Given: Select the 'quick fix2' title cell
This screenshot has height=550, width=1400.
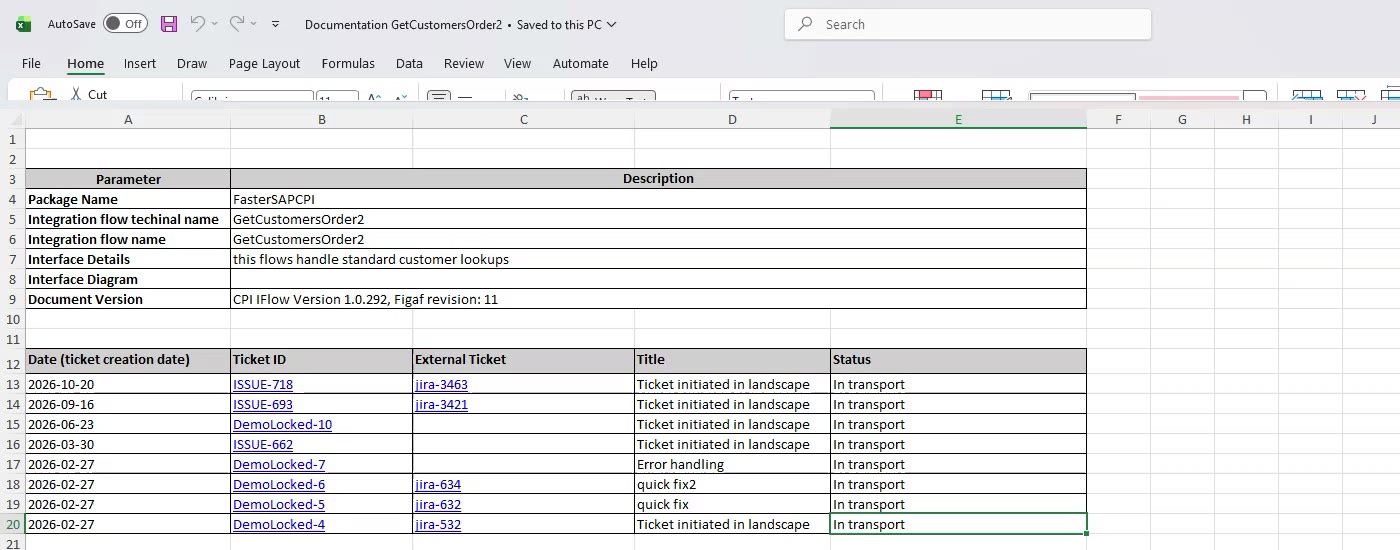Looking at the screenshot, I should 732,484.
